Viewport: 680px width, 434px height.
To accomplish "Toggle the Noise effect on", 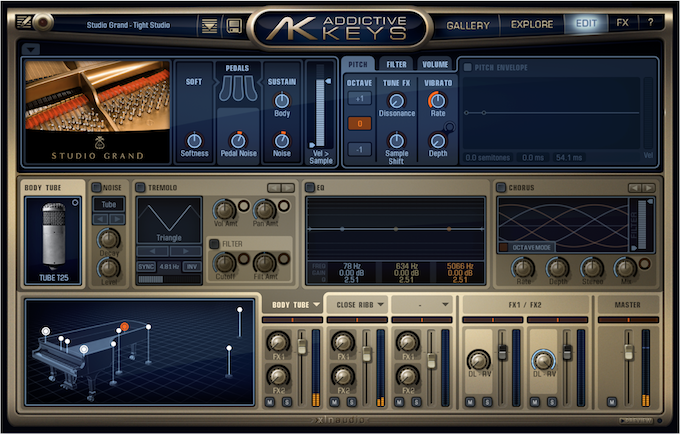I will pos(96,187).
